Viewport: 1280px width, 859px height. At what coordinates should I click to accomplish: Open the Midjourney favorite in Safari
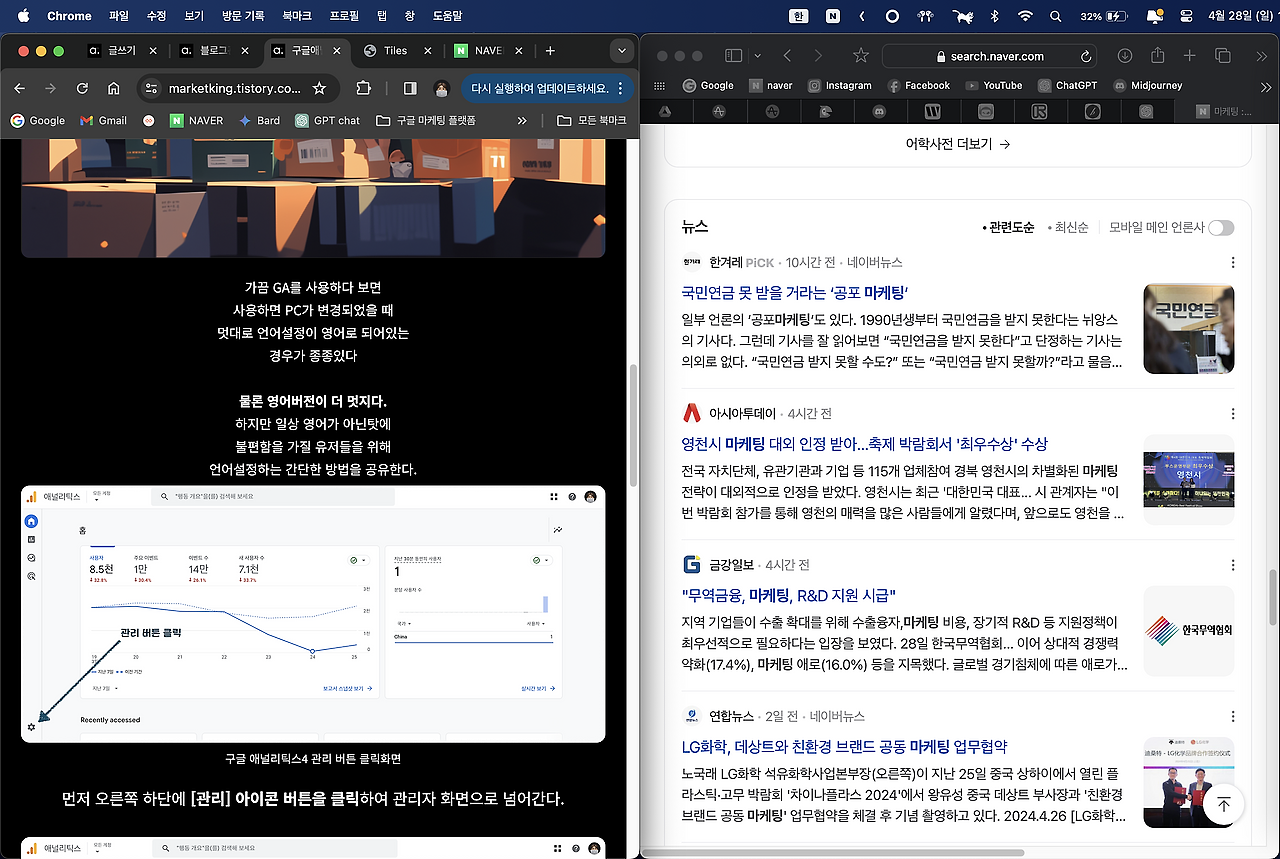click(x=1147, y=85)
